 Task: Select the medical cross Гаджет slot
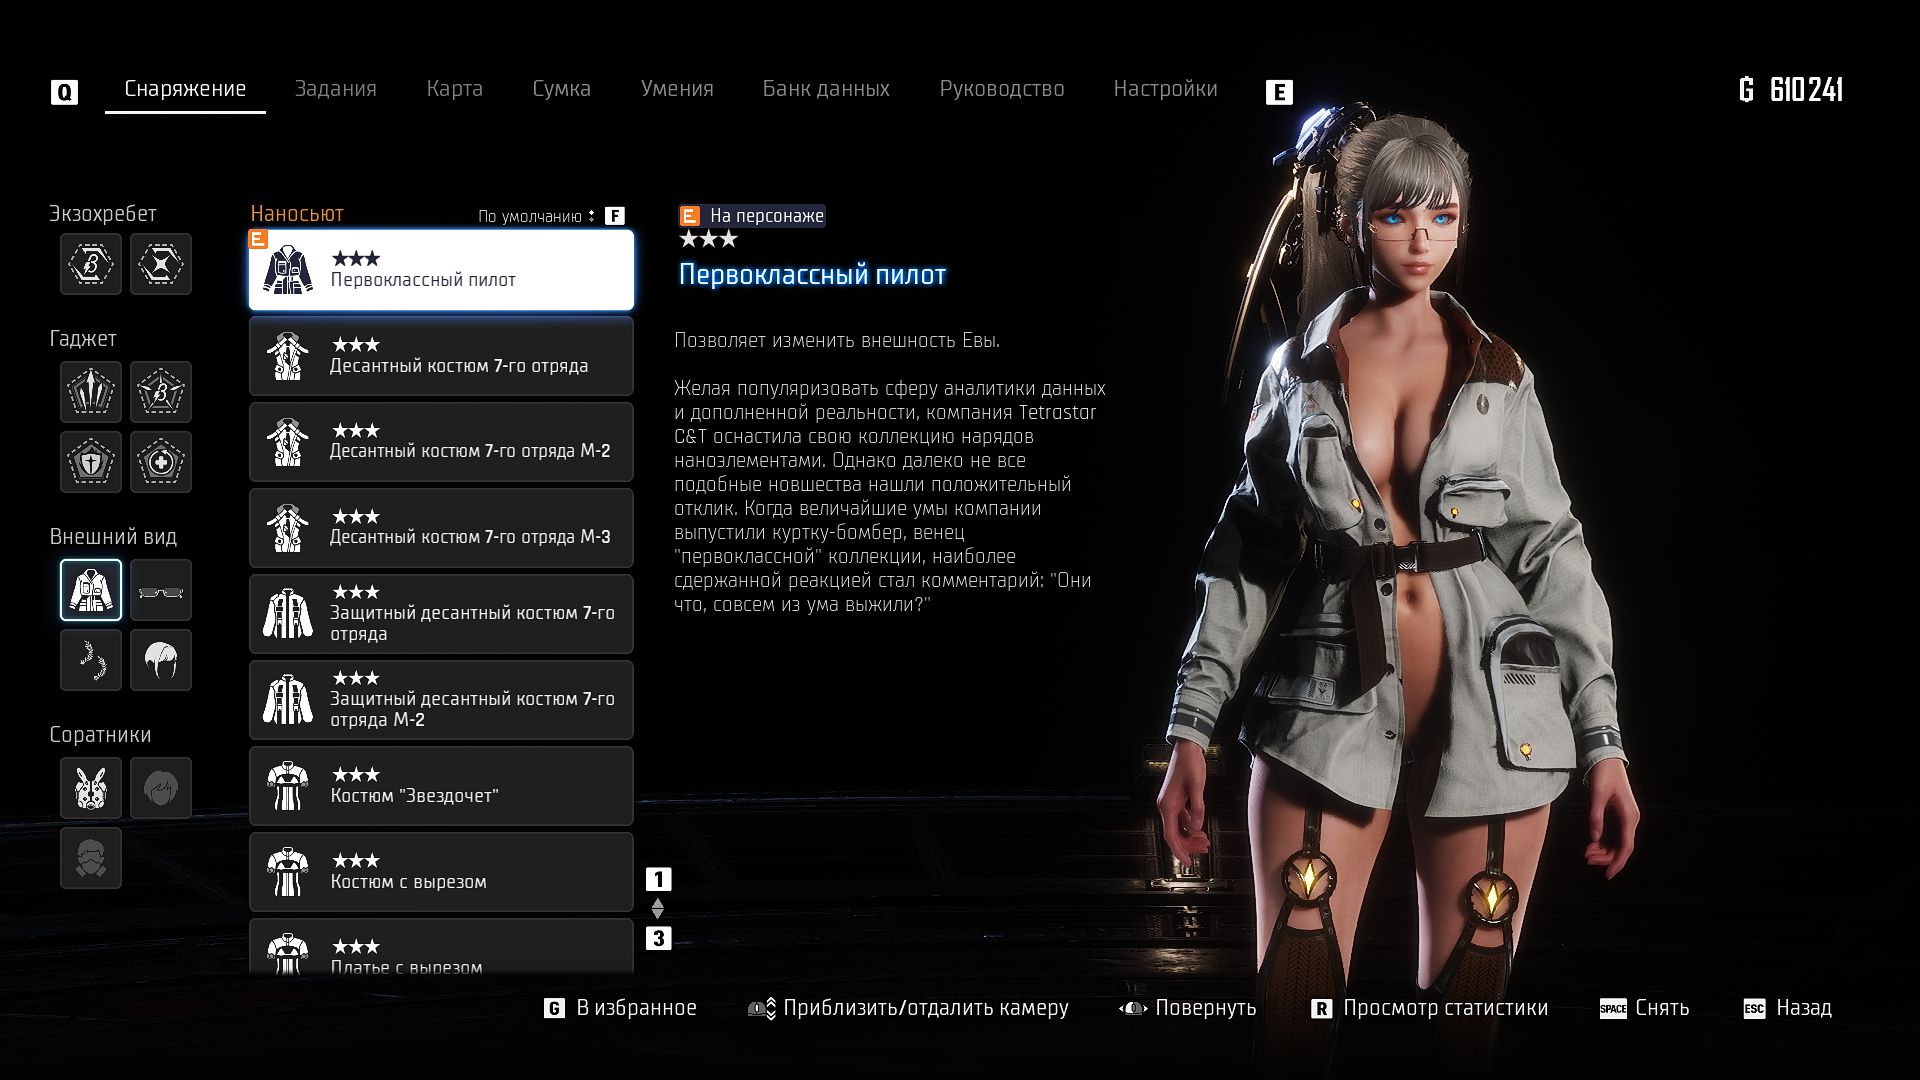161,462
